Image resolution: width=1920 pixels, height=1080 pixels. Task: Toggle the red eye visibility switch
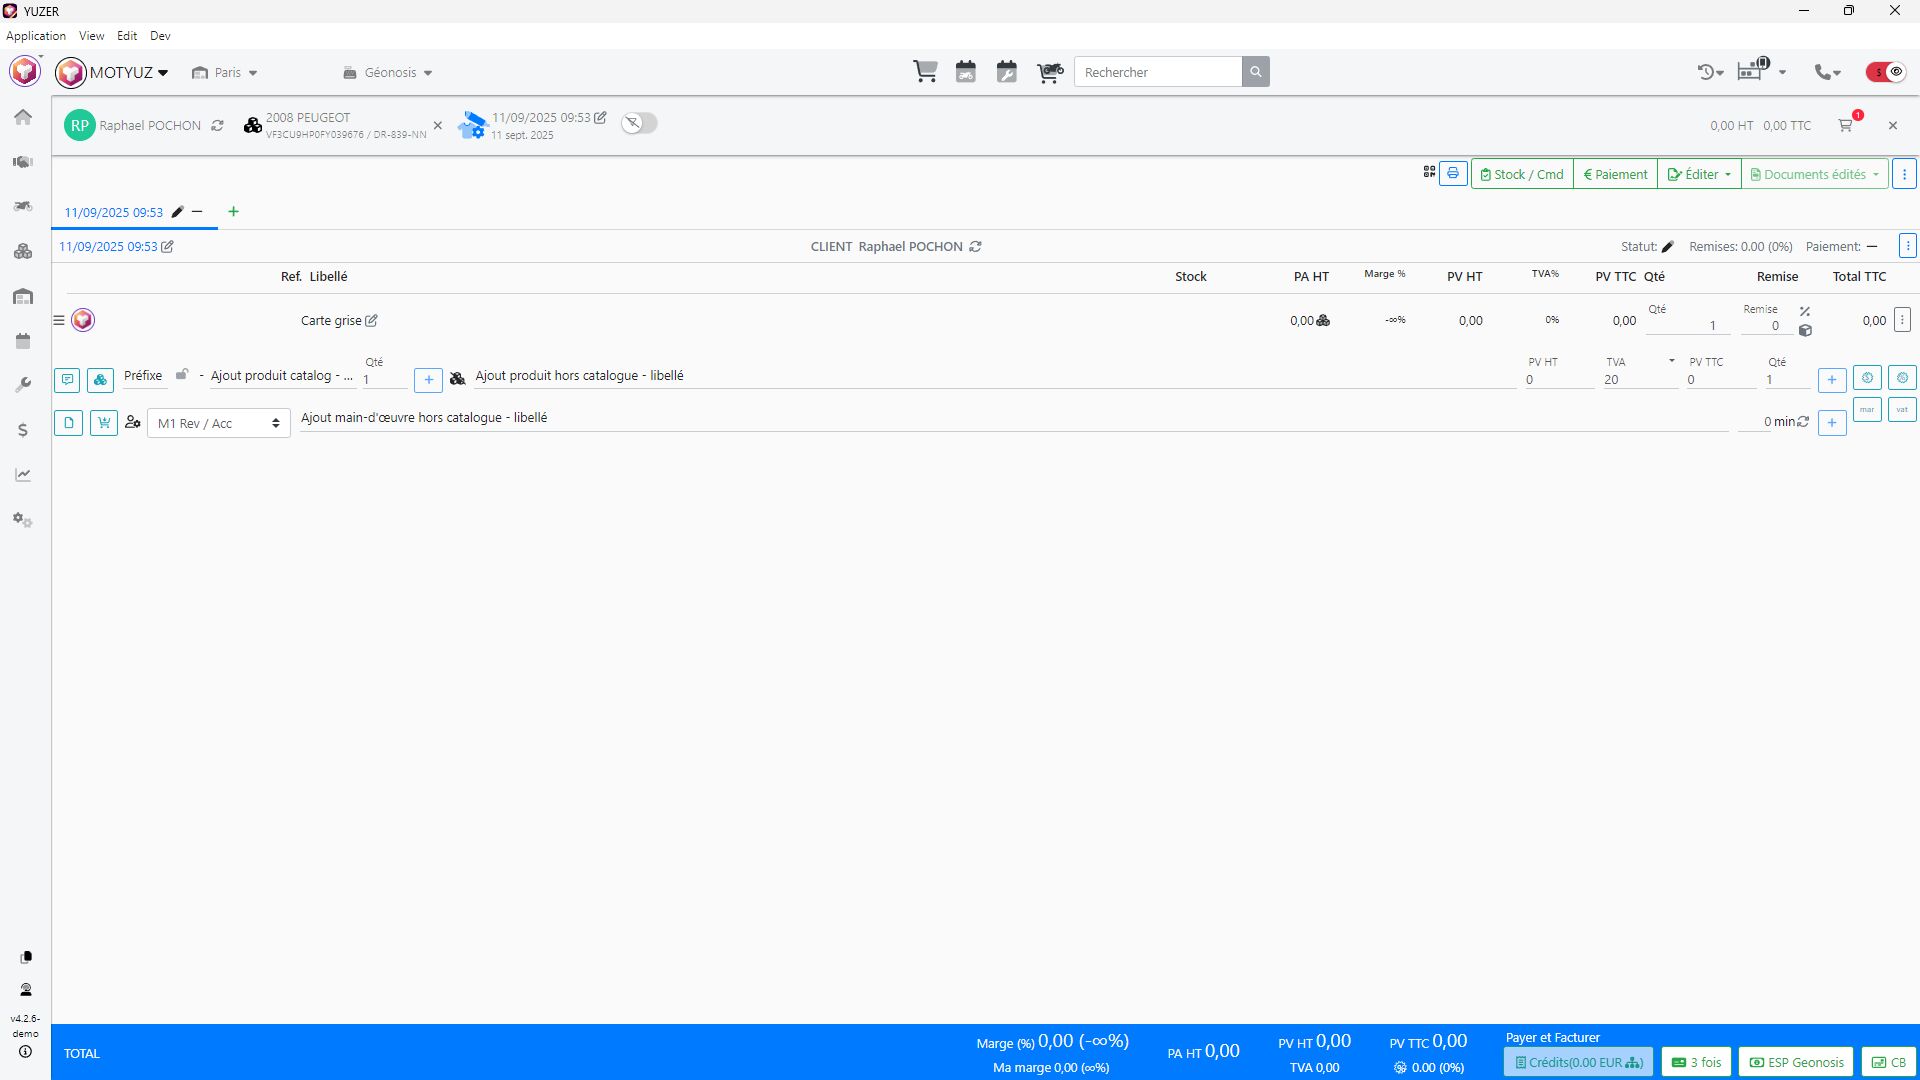tap(1886, 72)
